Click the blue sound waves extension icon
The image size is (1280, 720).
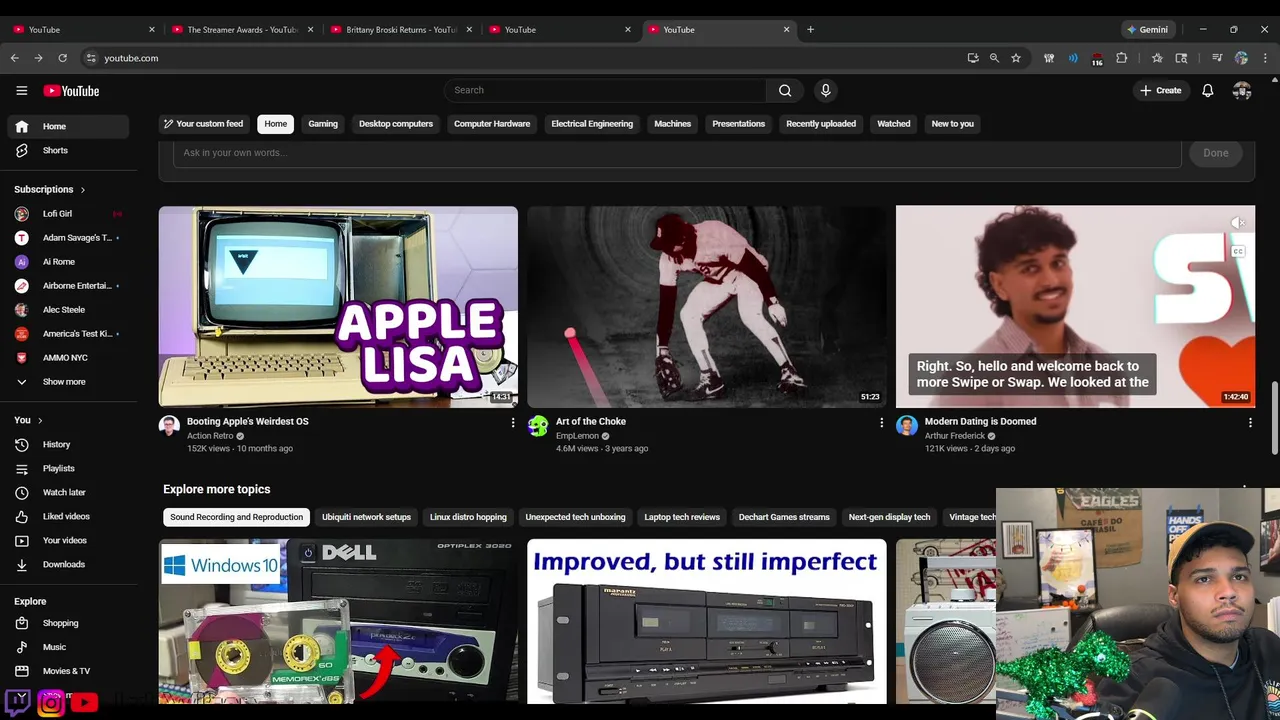(x=1073, y=58)
